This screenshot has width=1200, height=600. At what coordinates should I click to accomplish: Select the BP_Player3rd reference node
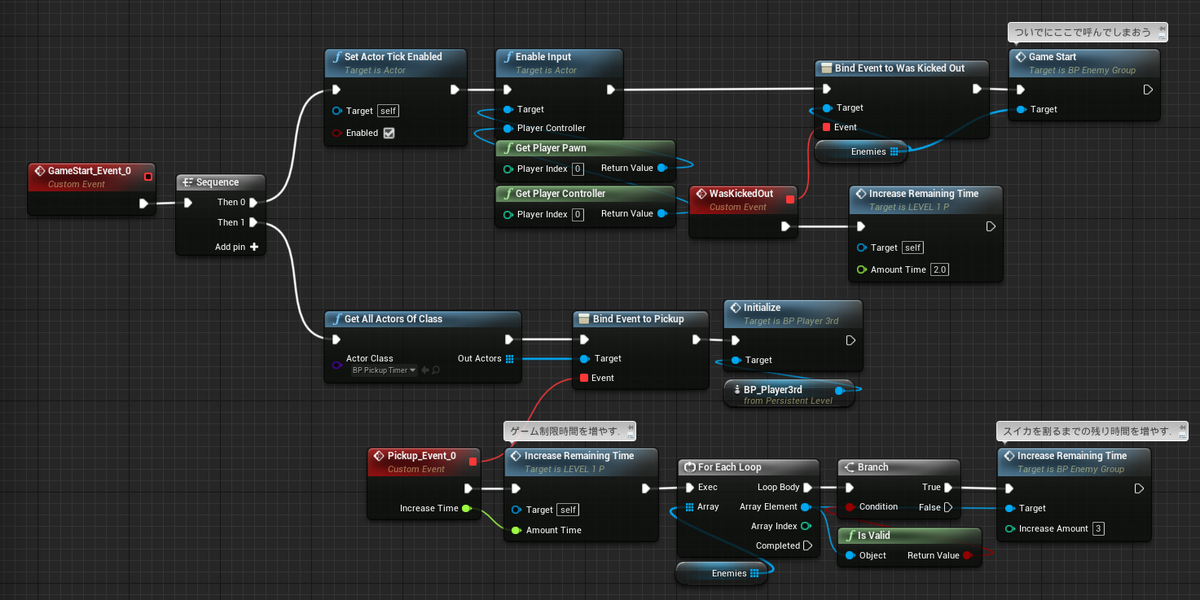pyautogui.click(x=789, y=394)
